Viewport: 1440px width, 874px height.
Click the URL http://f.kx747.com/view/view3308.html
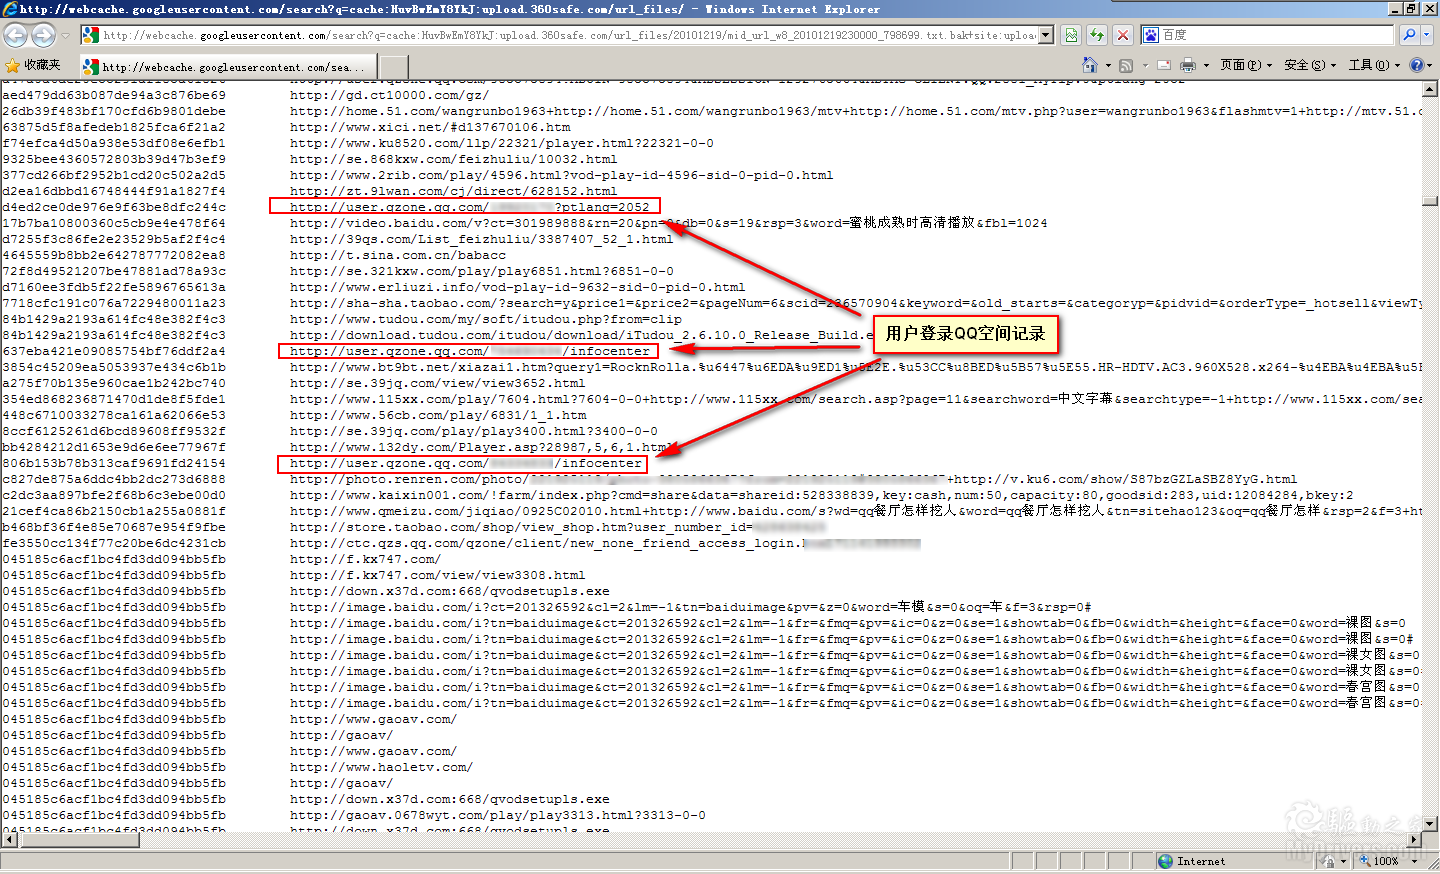coord(438,575)
